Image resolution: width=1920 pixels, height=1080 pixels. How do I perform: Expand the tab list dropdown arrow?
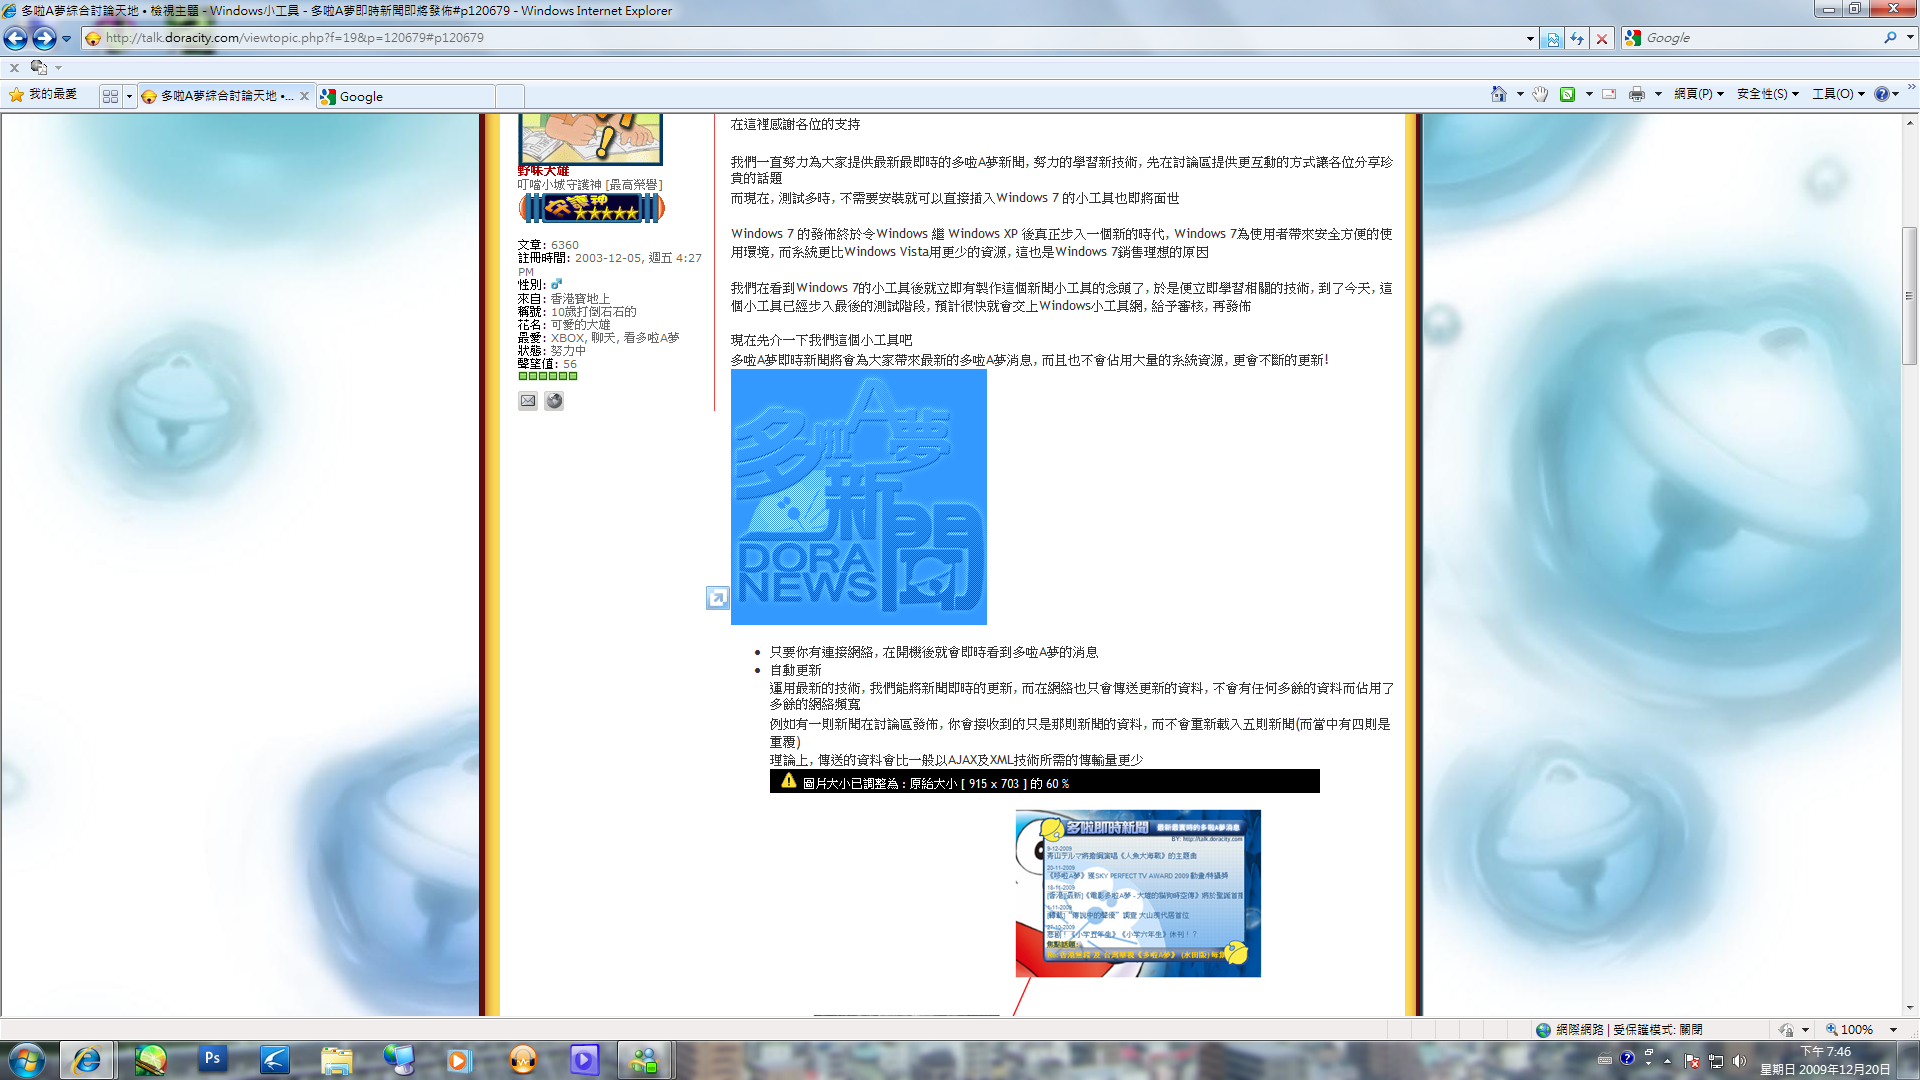click(x=129, y=96)
